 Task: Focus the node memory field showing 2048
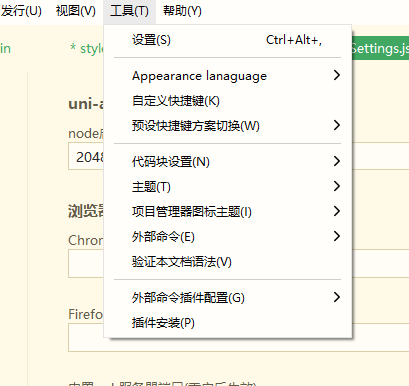point(86,157)
